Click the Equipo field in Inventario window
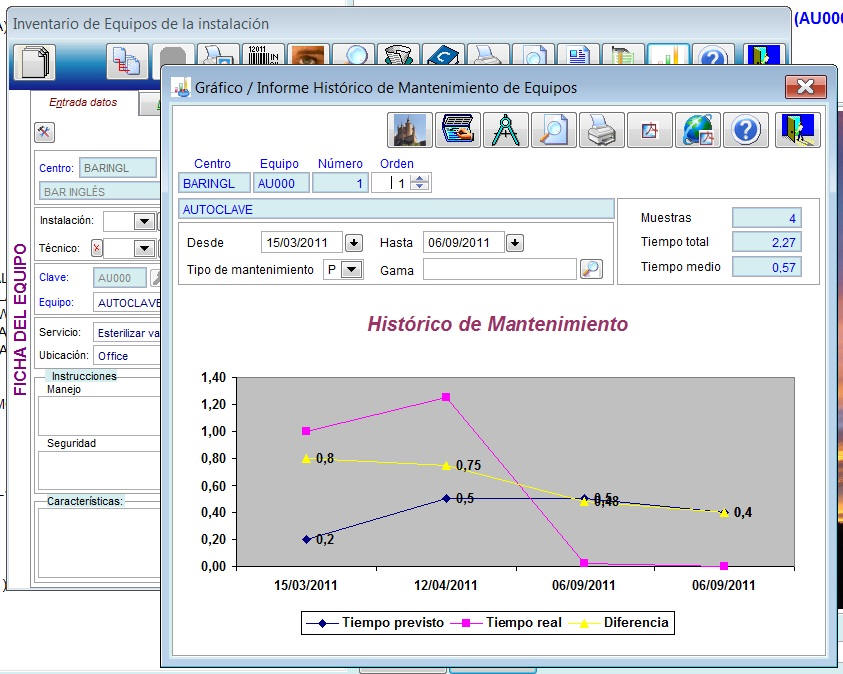Screen dimensions: 843x674 click(x=127, y=303)
